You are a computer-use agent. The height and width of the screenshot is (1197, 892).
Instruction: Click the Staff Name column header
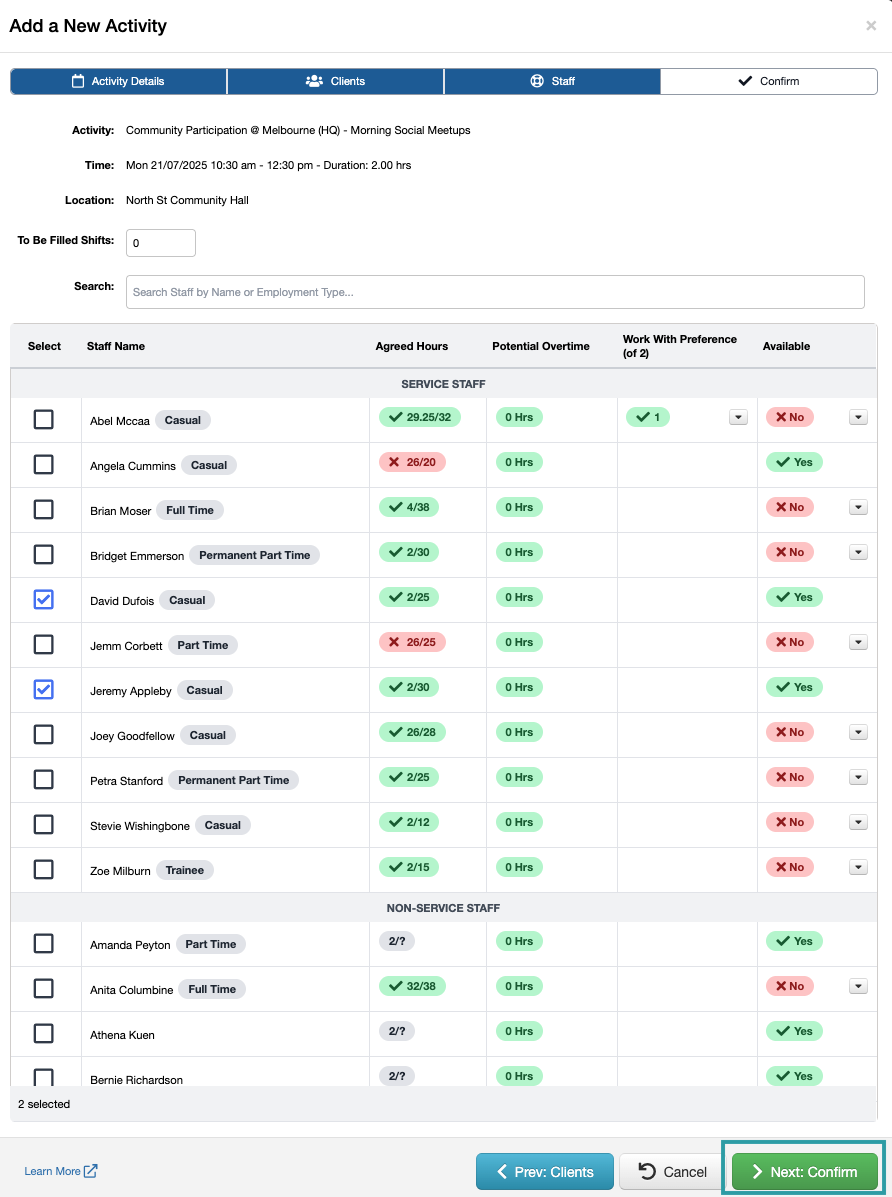point(116,346)
